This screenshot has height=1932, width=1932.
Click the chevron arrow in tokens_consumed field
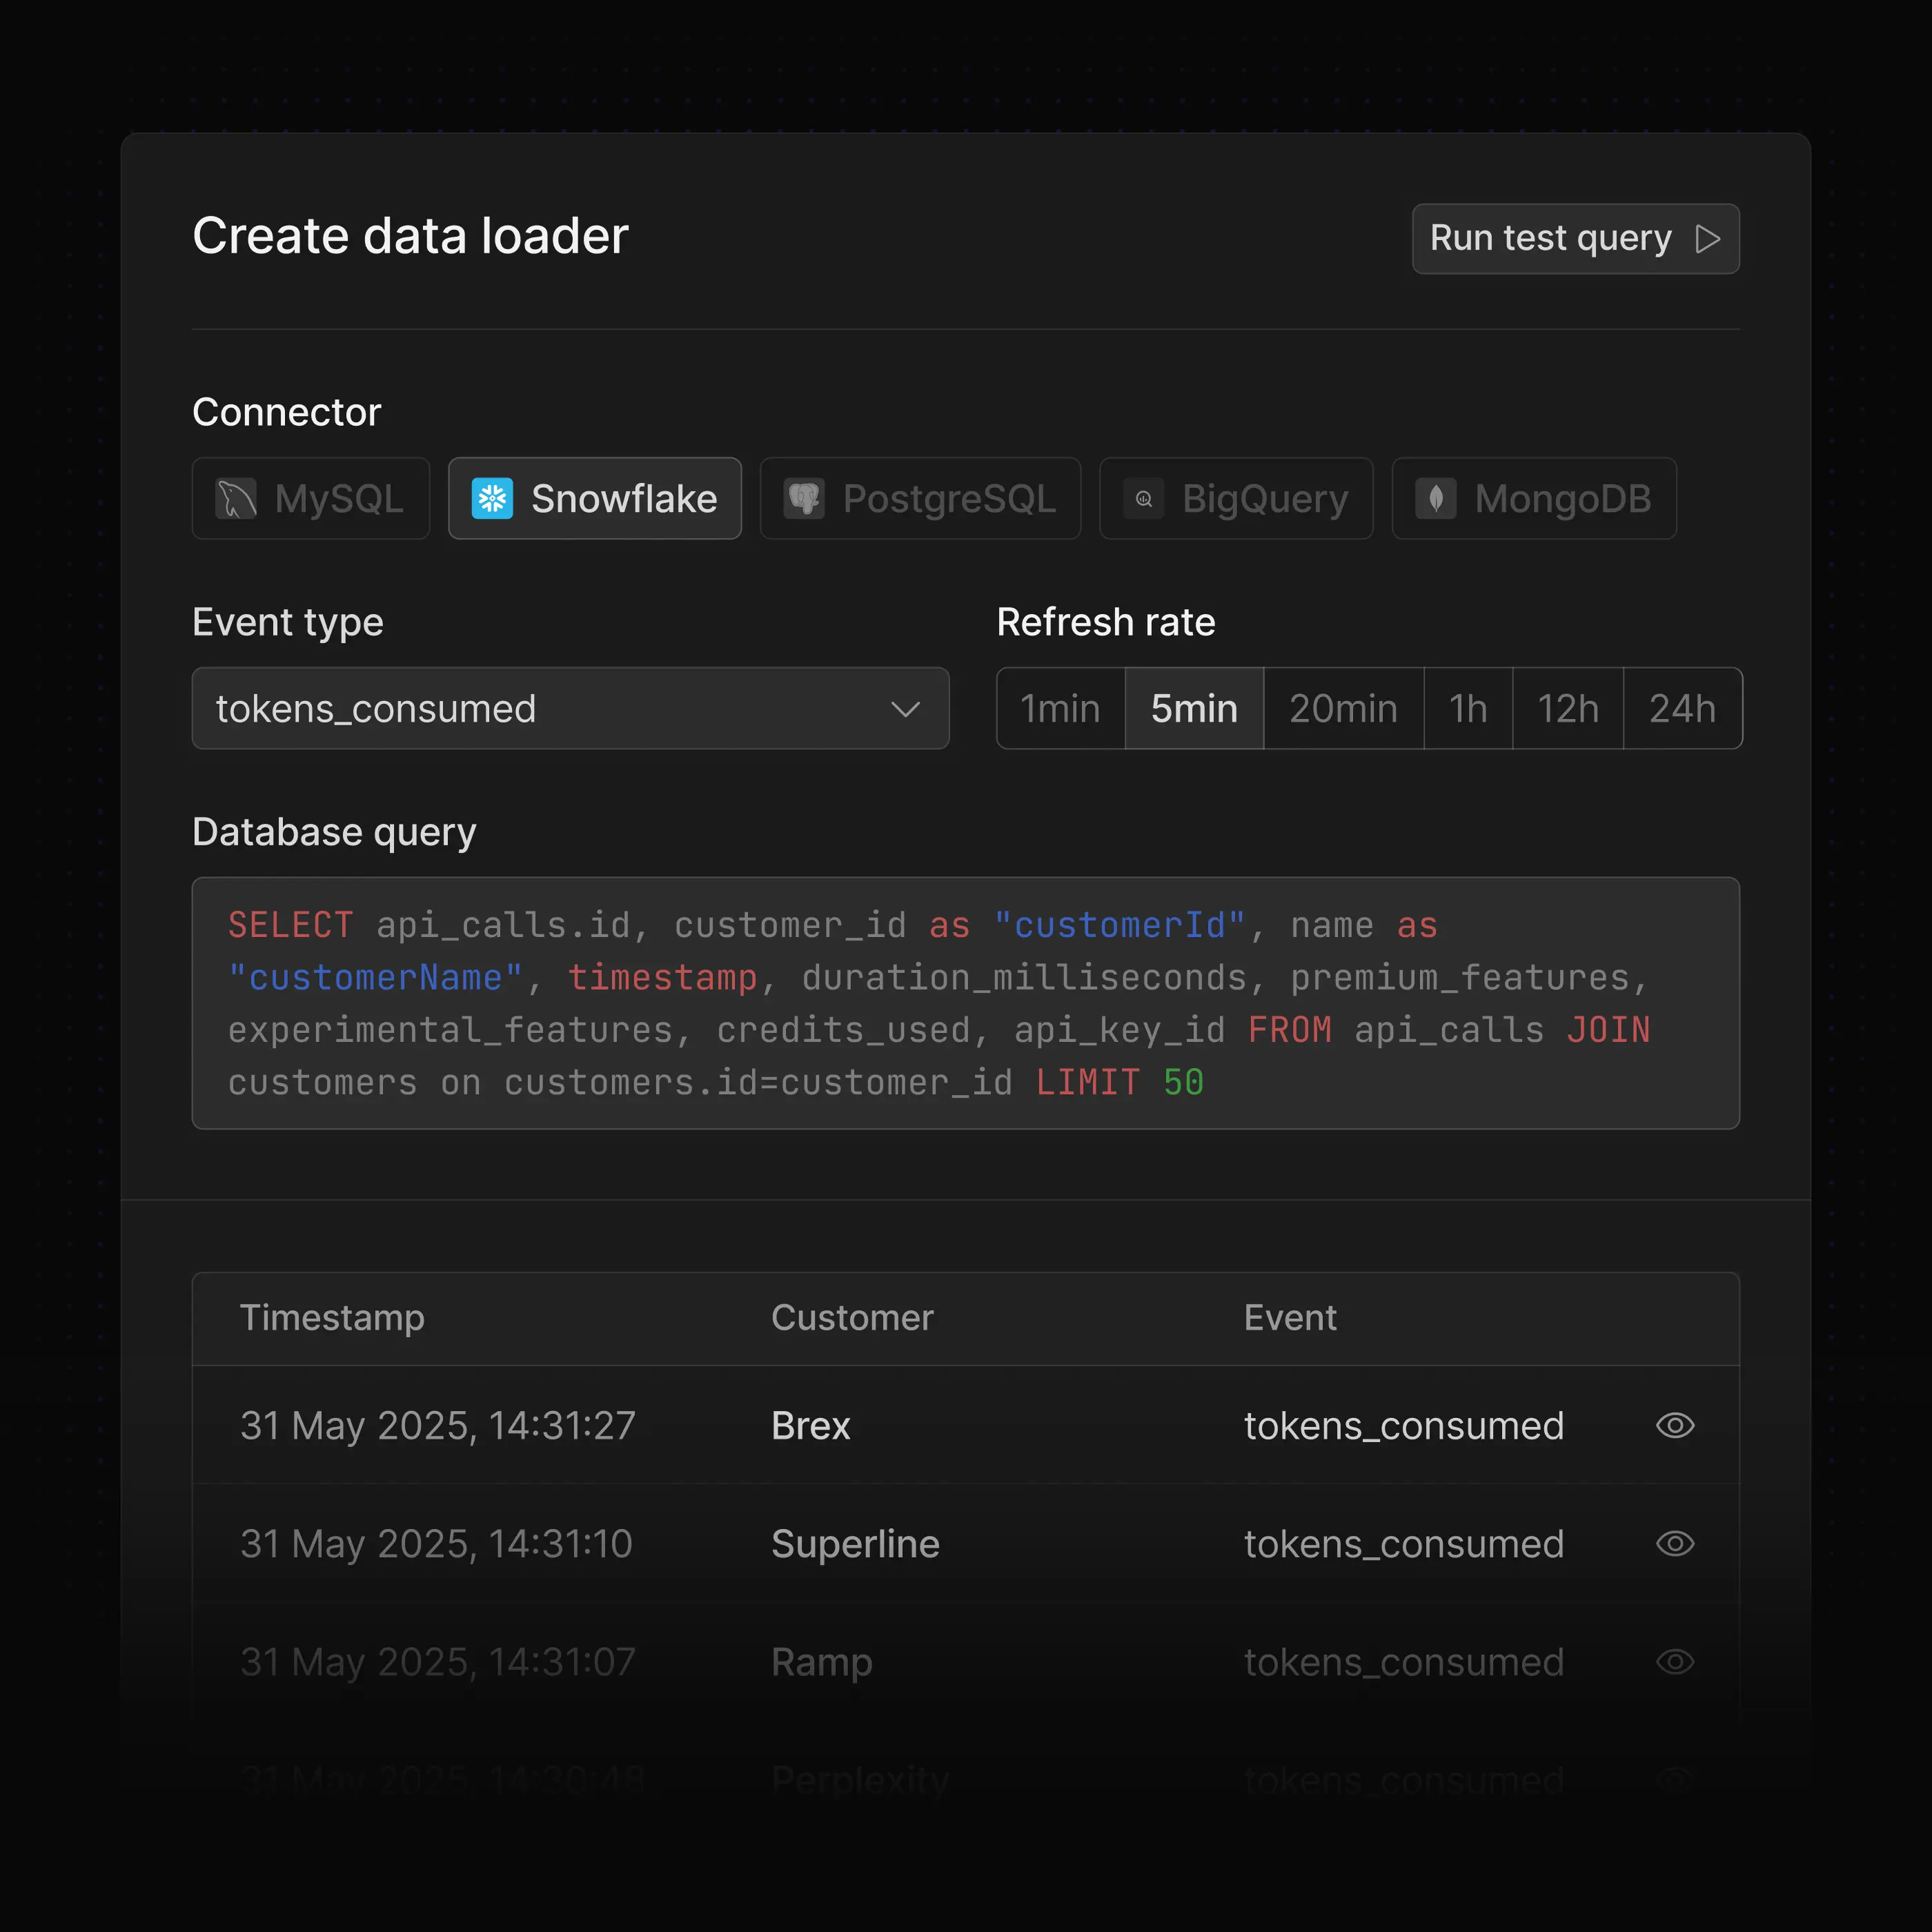coord(905,709)
